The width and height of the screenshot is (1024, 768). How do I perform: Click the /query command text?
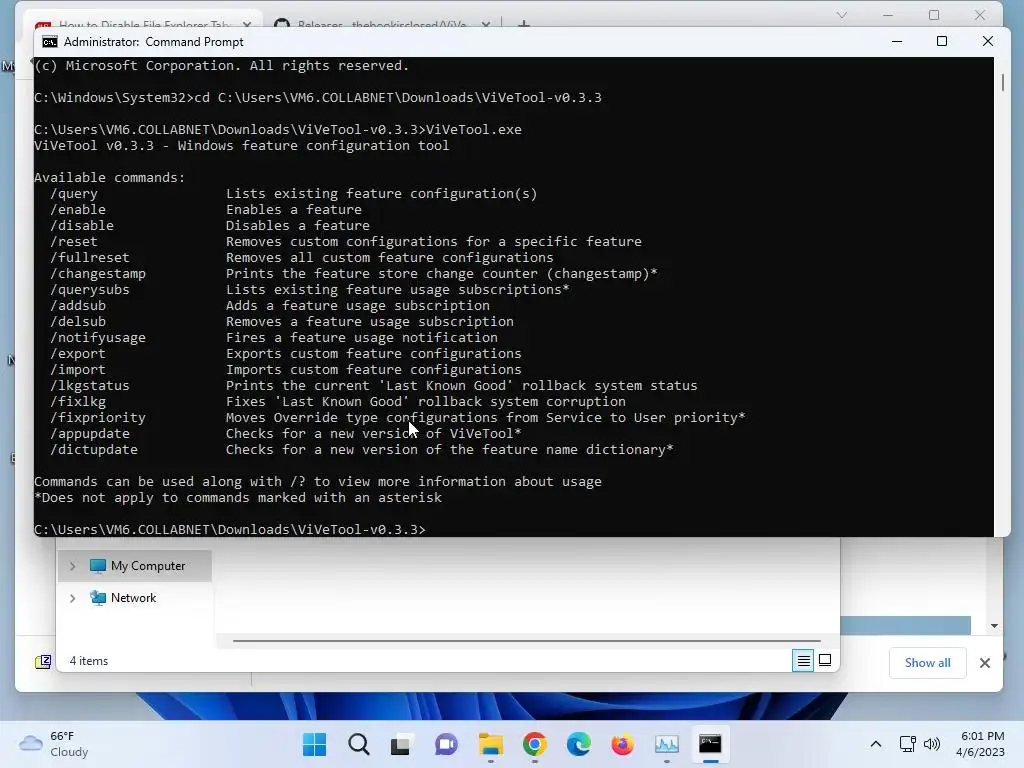pyautogui.click(x=74, y=194)
